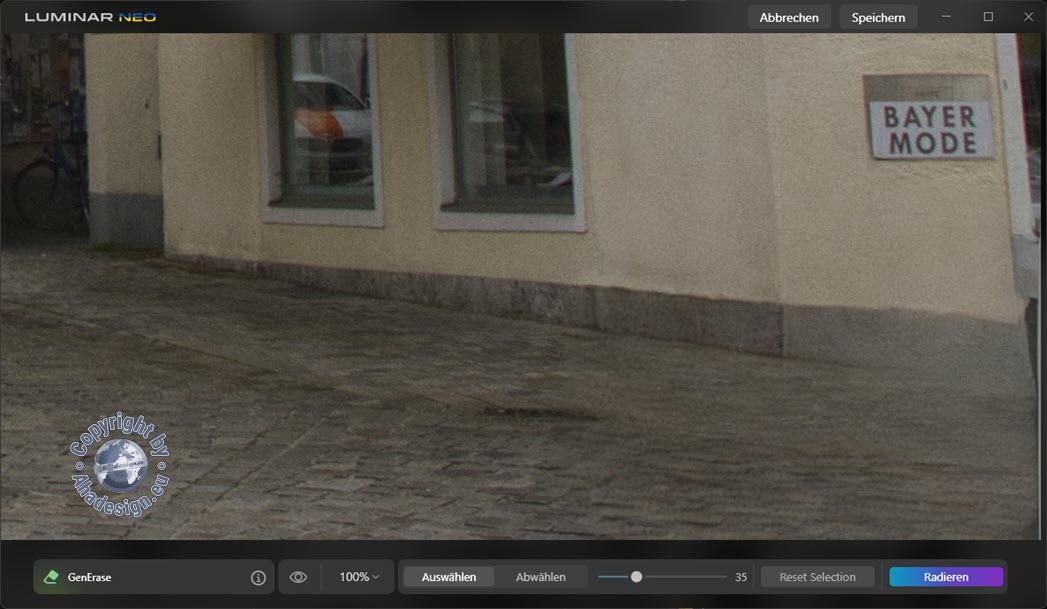
Task: Click the Reset Selection button
Action: pyautogui.click(x=817, y=577)
